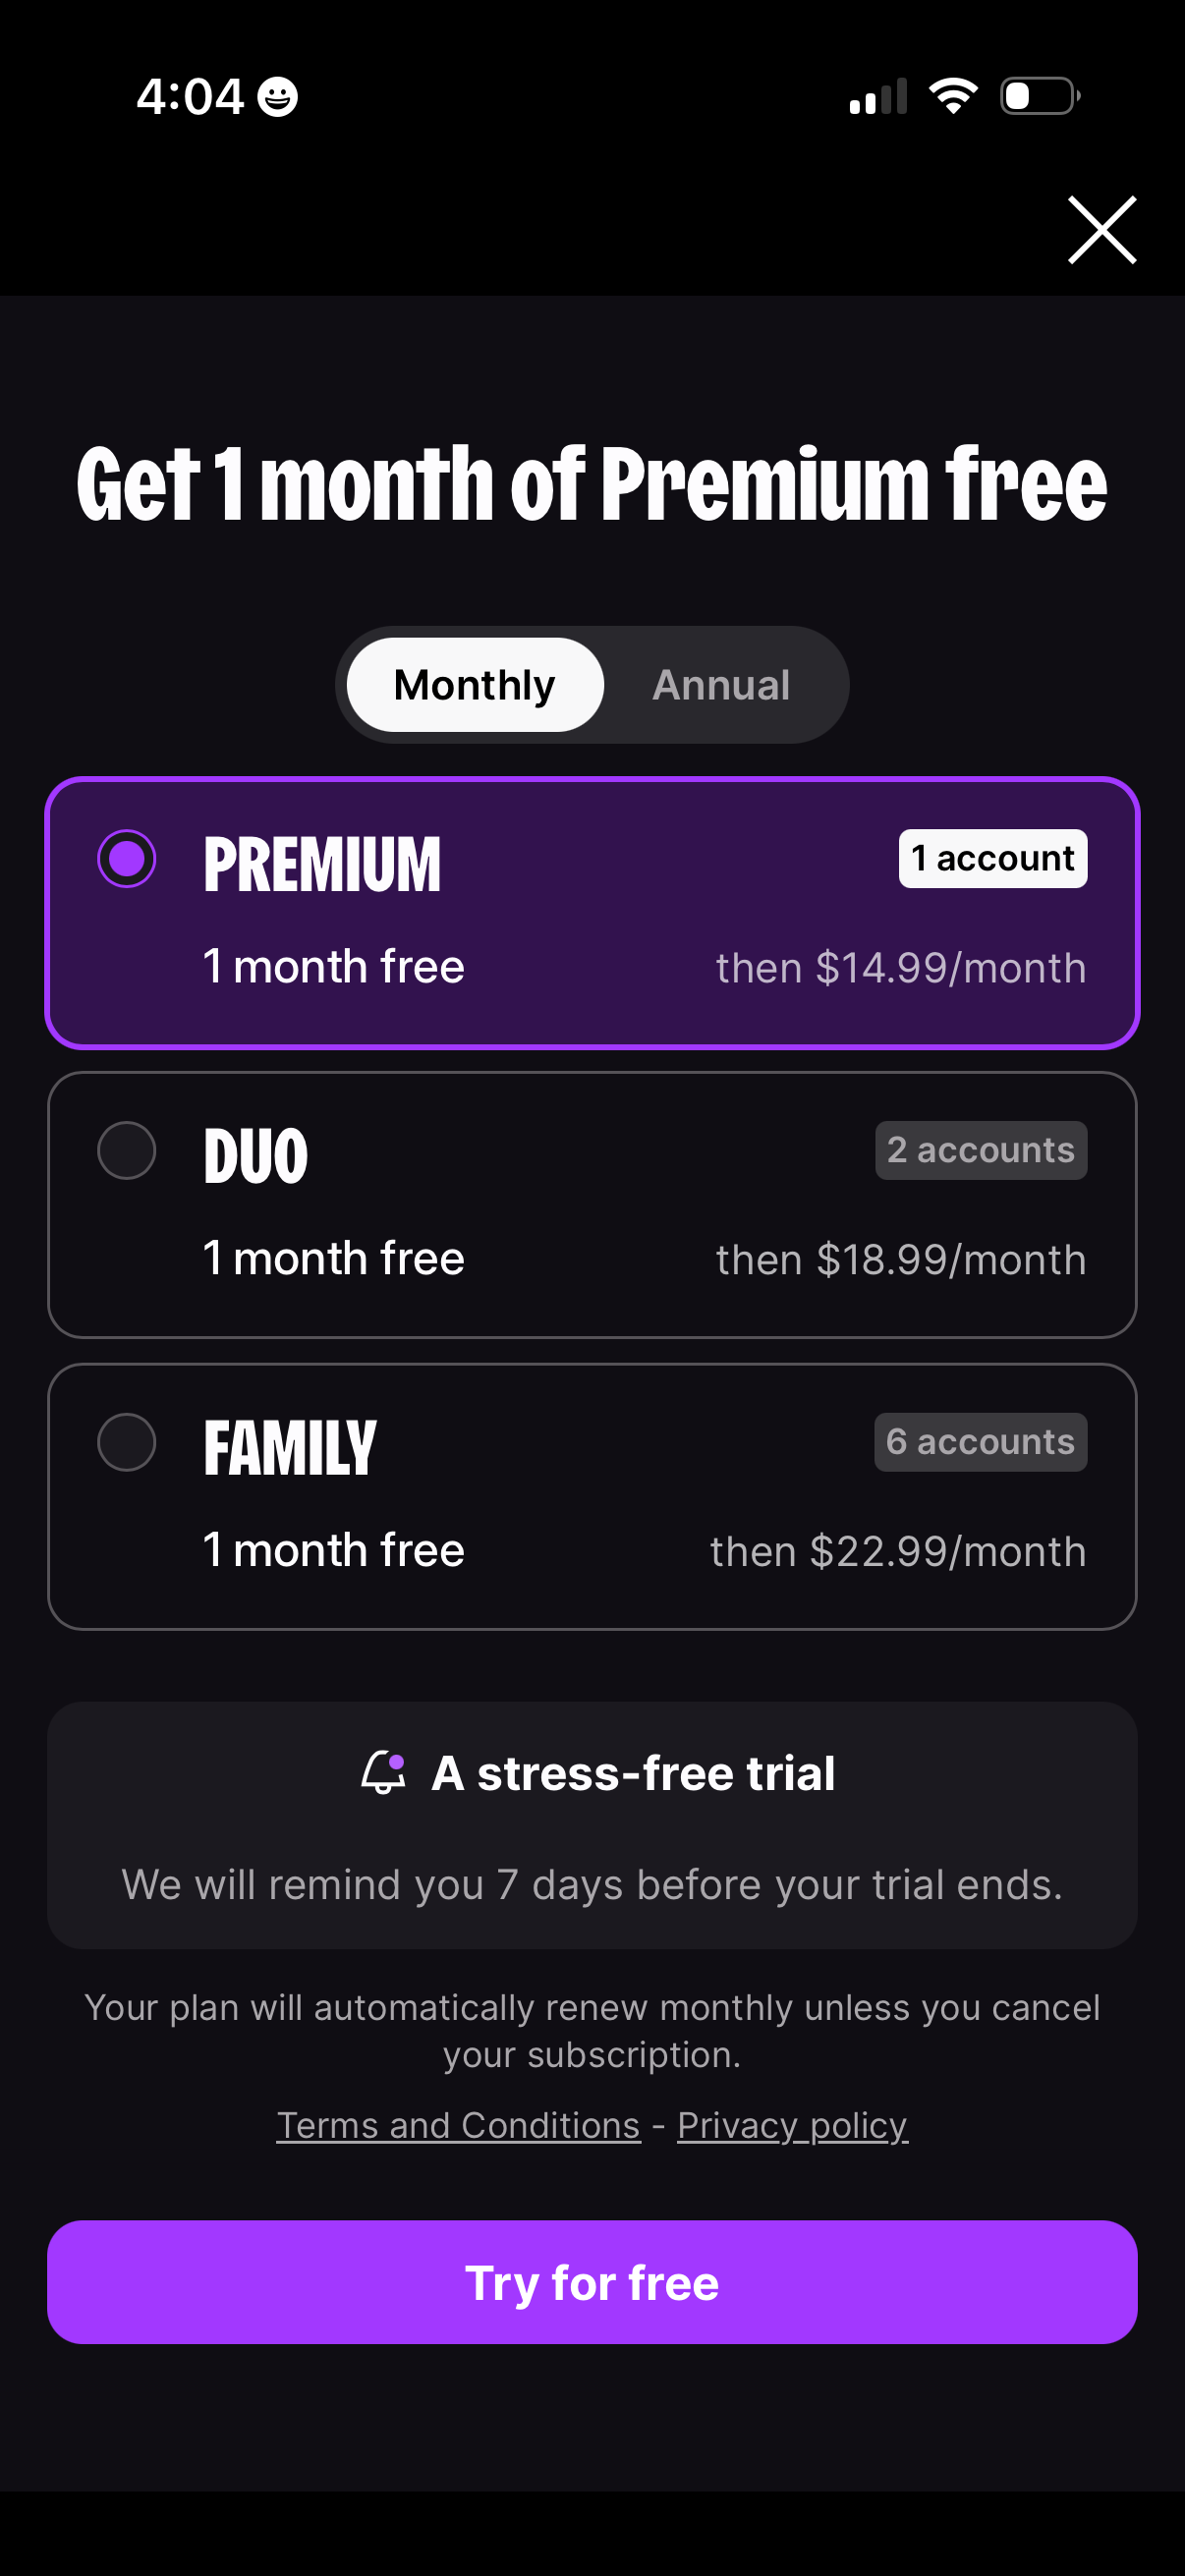Tap the 1 account badge
This screenshot has height=2576, width=1185.
(992, 858)
